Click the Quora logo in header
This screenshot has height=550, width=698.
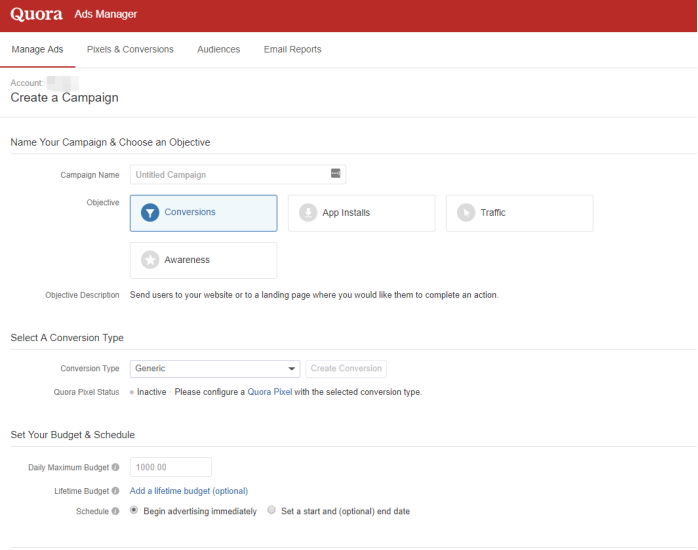click(x=36, y=15)
